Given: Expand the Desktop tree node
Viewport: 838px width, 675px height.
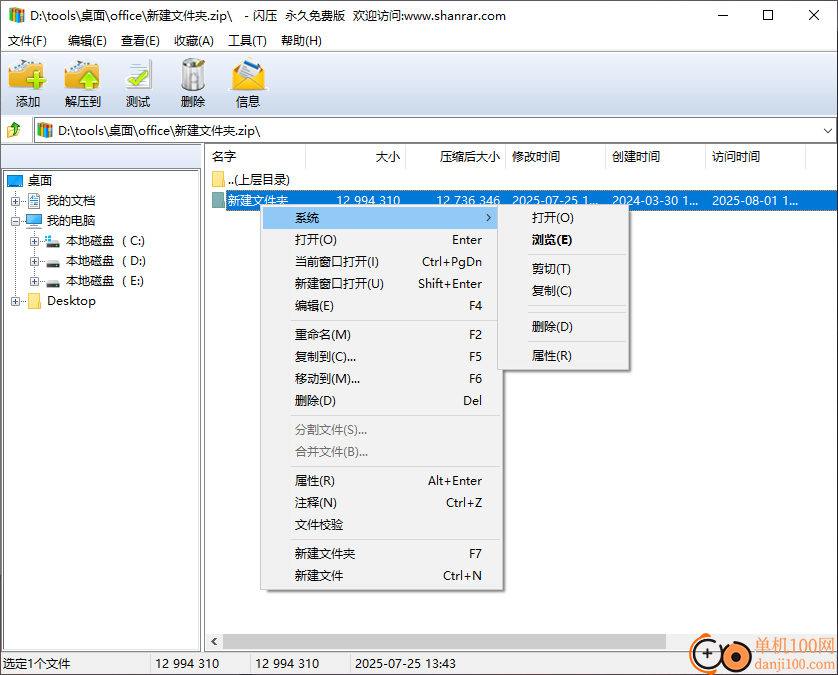Looking at the screenshot, I should click(x=15, y=301).
